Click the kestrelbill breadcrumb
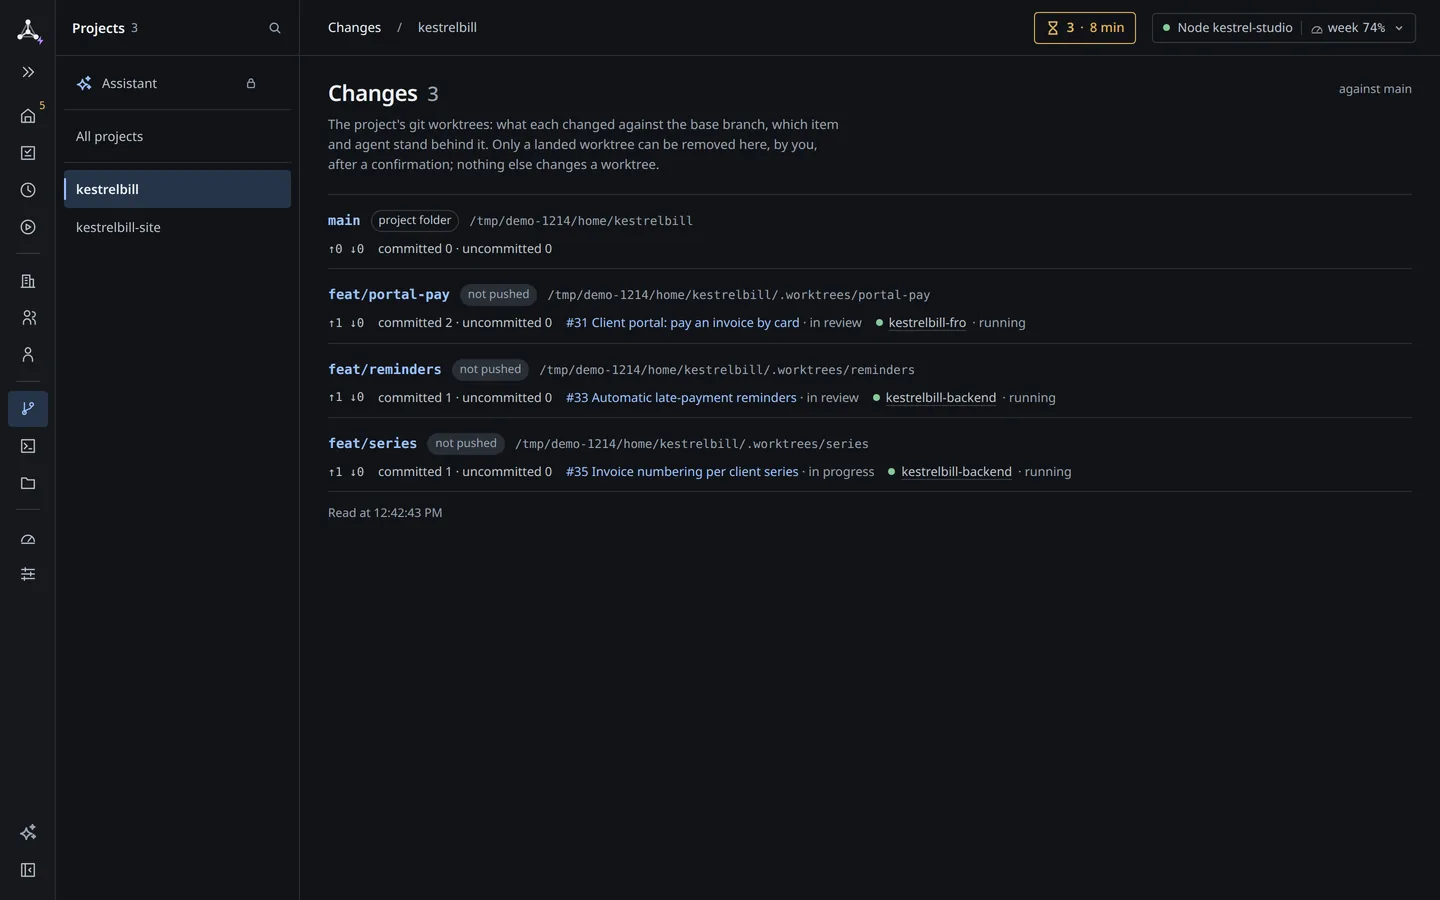This screenshot has height=900, width=1440. (x=447, y=28)
